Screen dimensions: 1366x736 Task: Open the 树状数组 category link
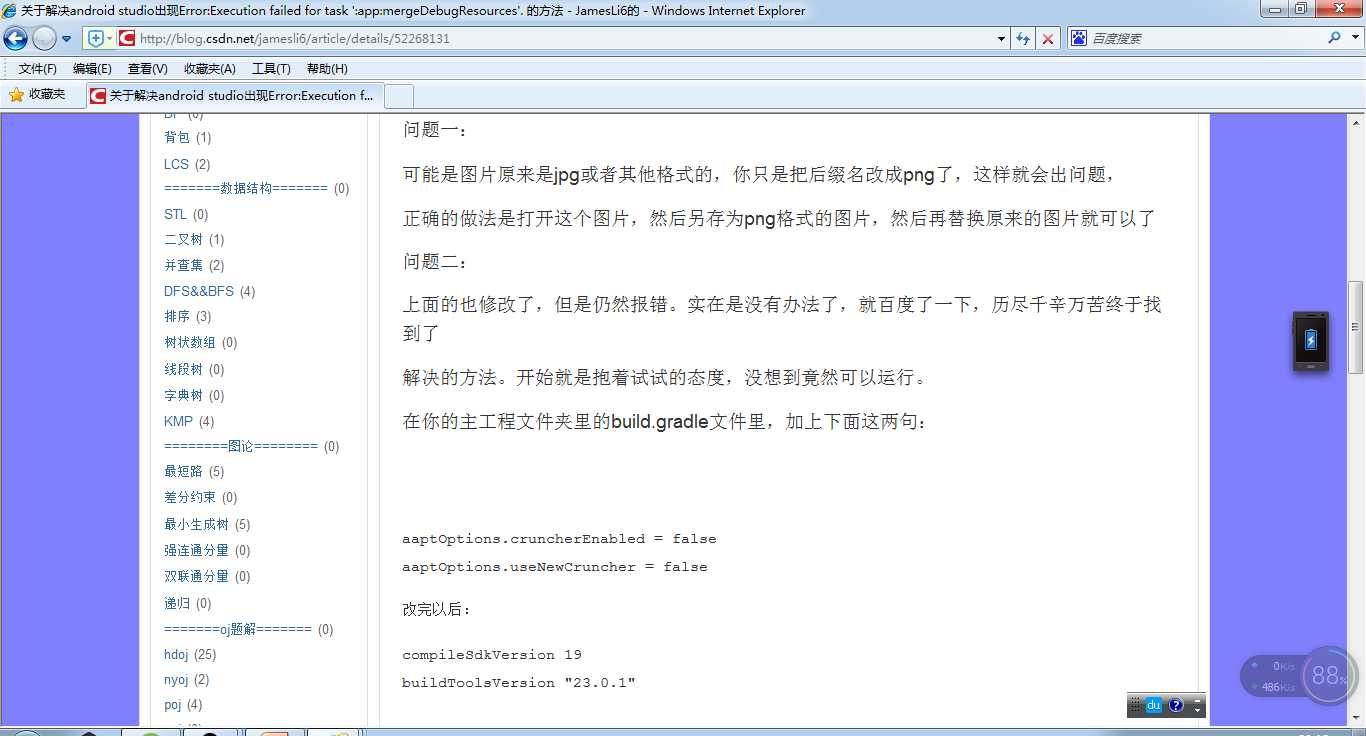[x=190, y=342]
